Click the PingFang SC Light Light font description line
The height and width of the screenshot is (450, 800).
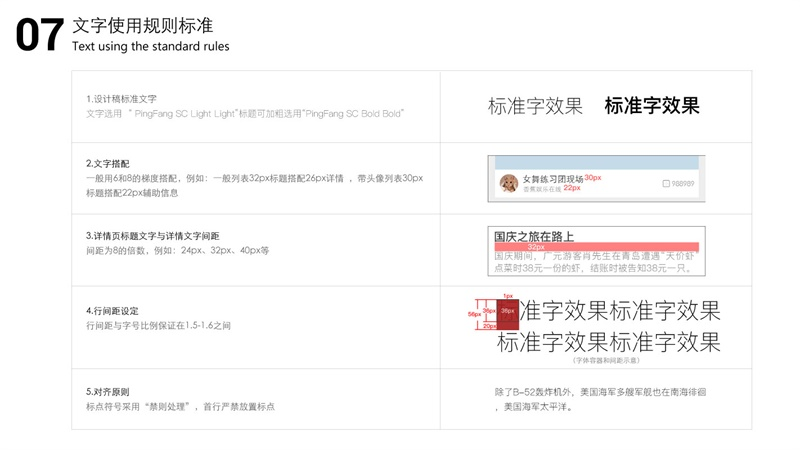245,114
